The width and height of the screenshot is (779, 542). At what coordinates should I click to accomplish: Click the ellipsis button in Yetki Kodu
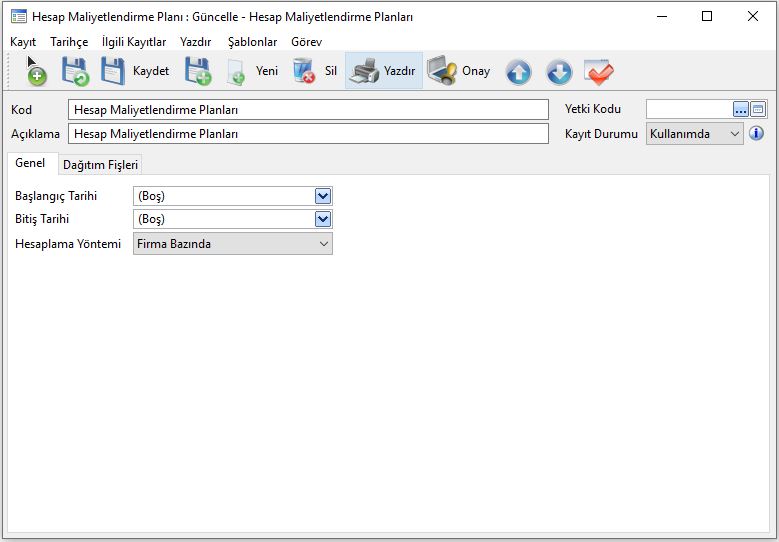coord(741,109)
